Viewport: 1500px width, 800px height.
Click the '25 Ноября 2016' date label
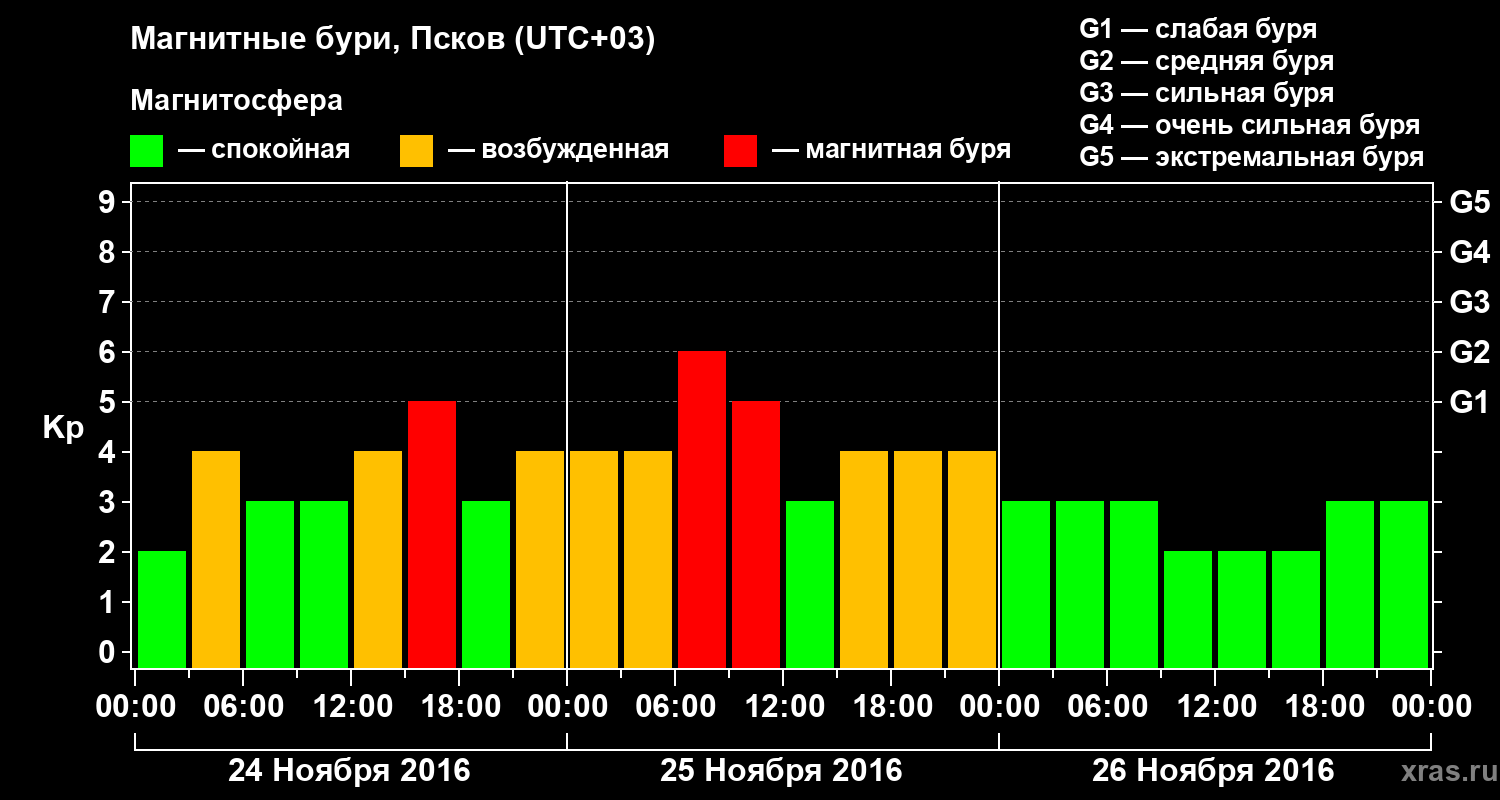[x=781, y=771]
